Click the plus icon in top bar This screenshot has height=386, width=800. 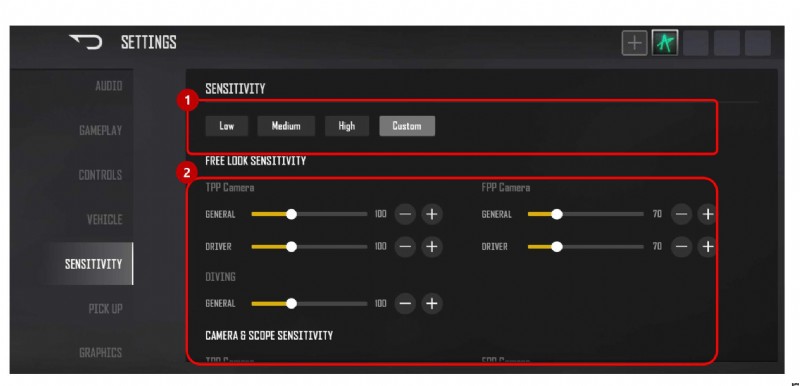click(634, 43)
